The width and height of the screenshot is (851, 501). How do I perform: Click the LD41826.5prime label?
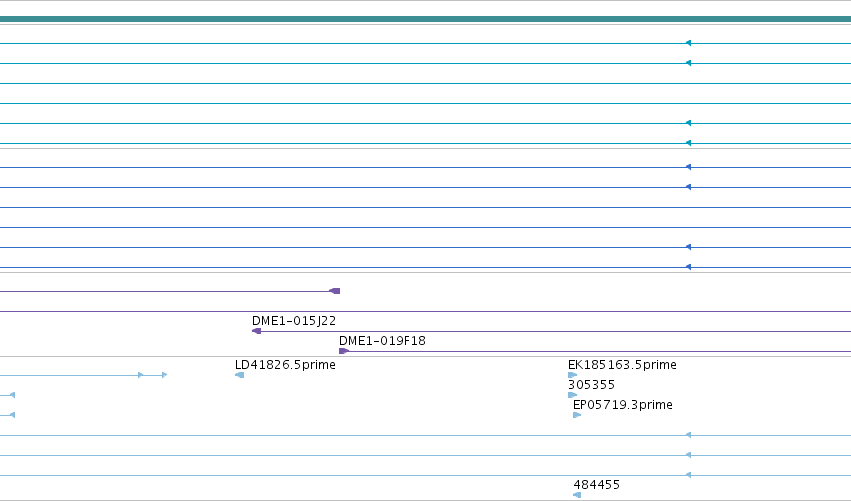click(285, 365)
